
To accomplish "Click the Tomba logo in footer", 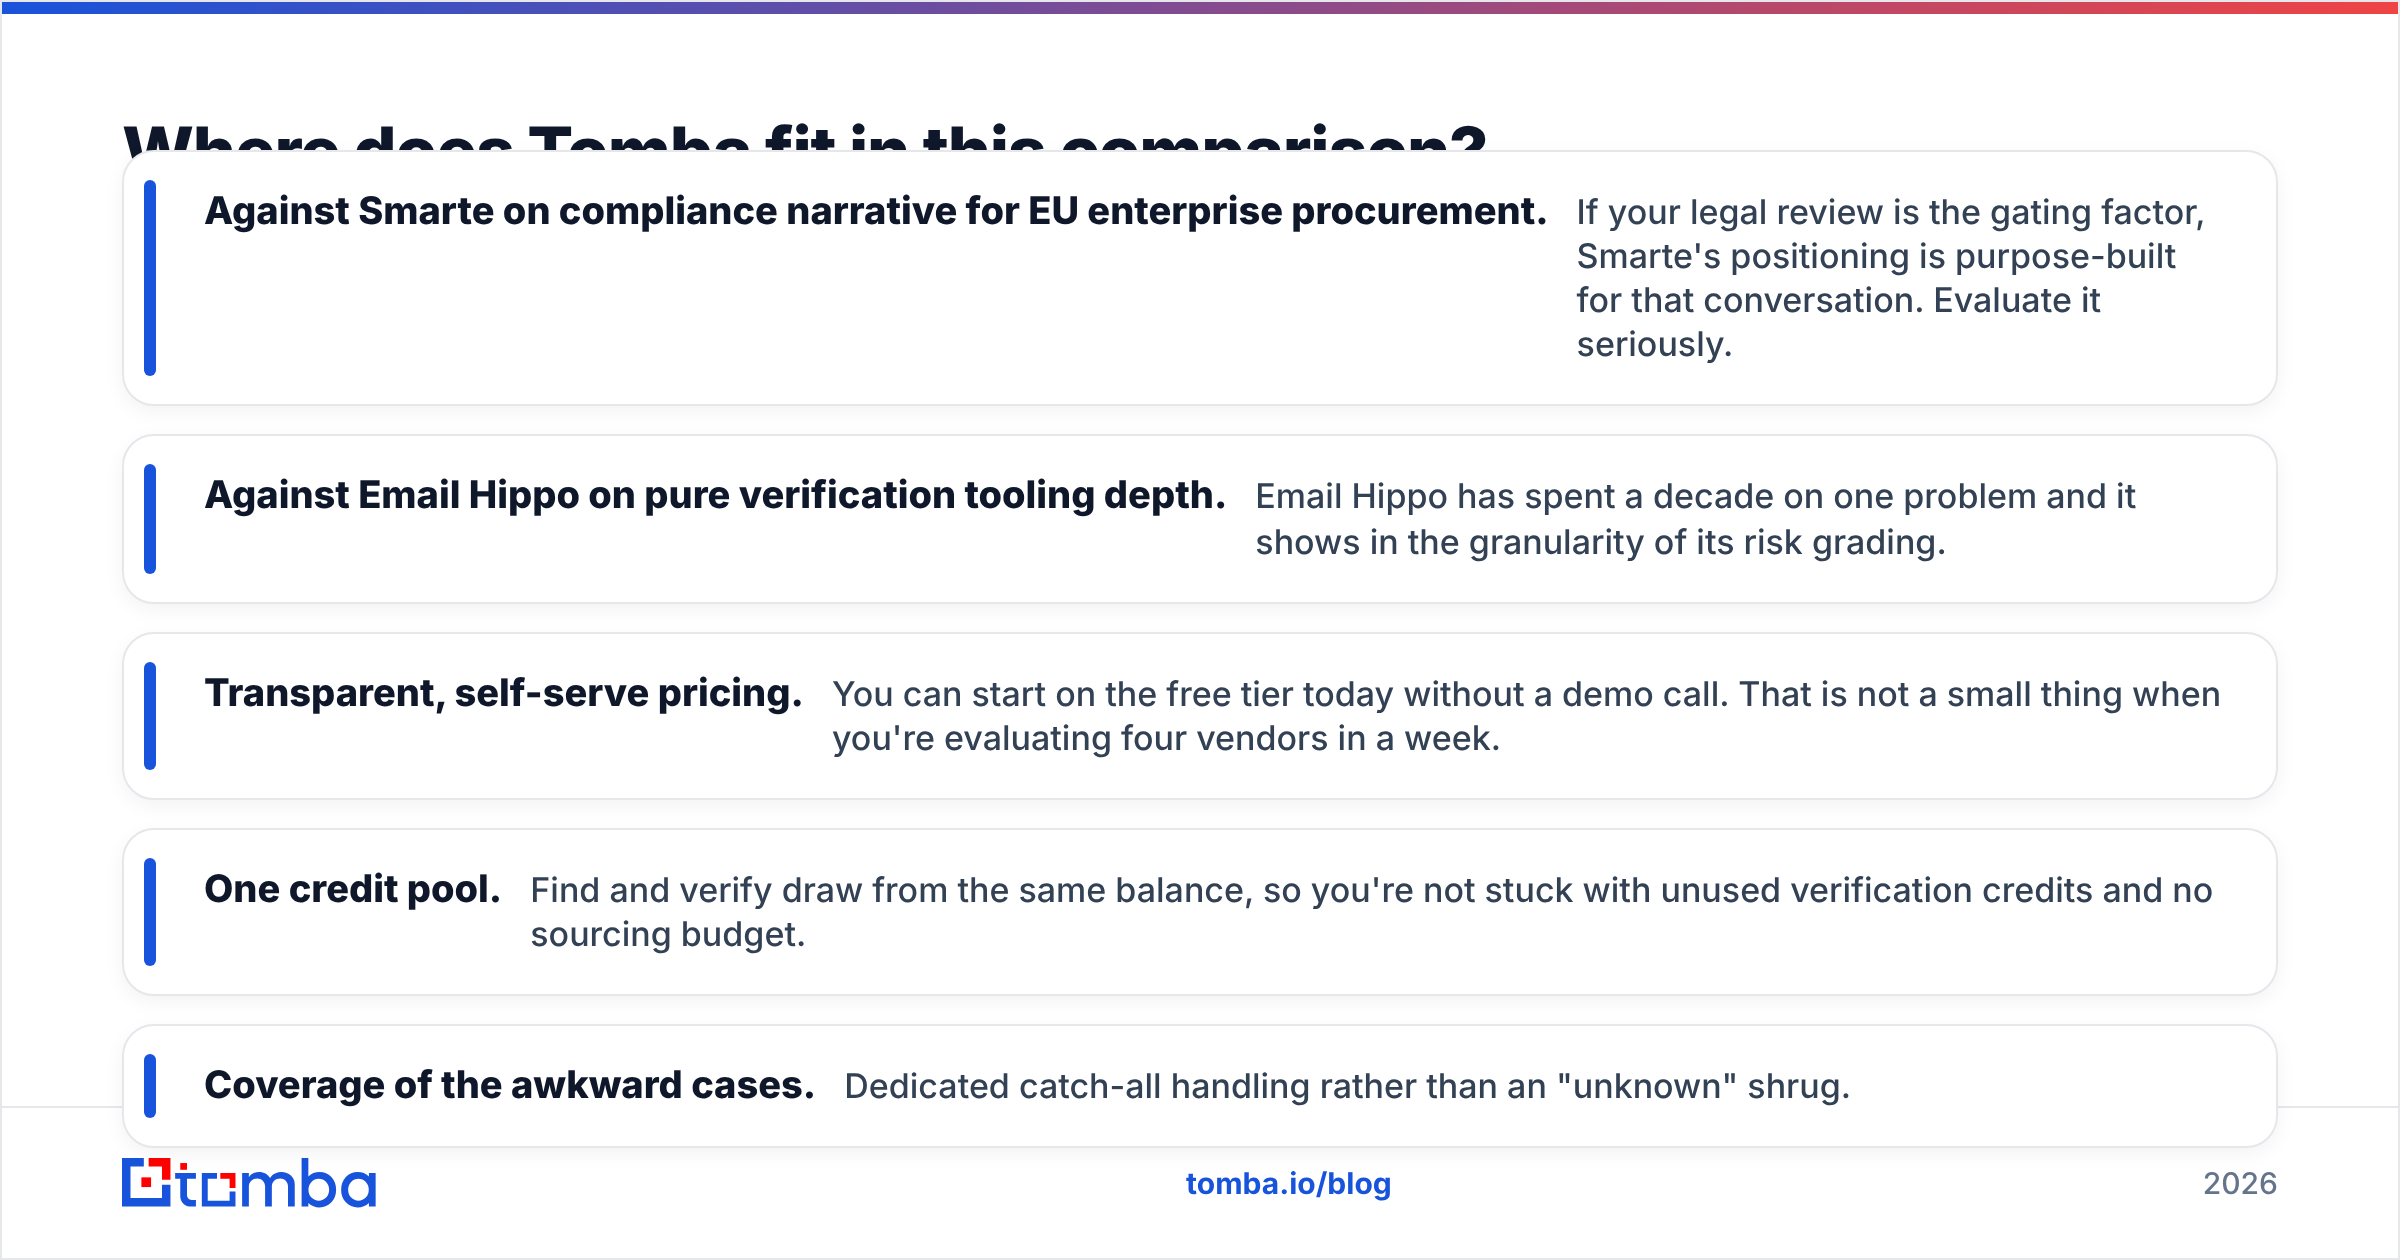I will (249, 1183).
